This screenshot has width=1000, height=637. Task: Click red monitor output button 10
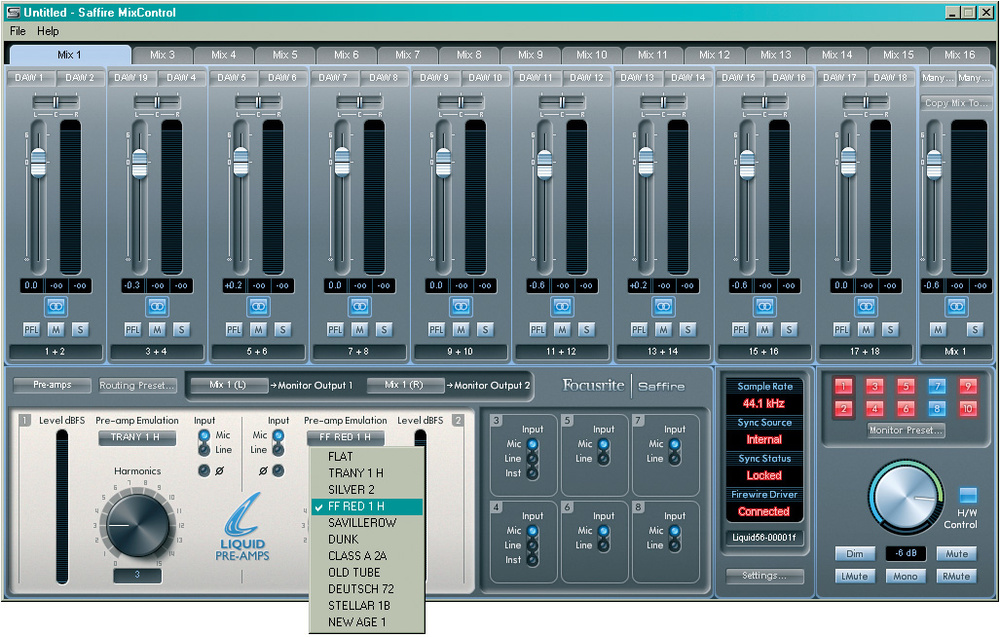click(x=968, y=408)
